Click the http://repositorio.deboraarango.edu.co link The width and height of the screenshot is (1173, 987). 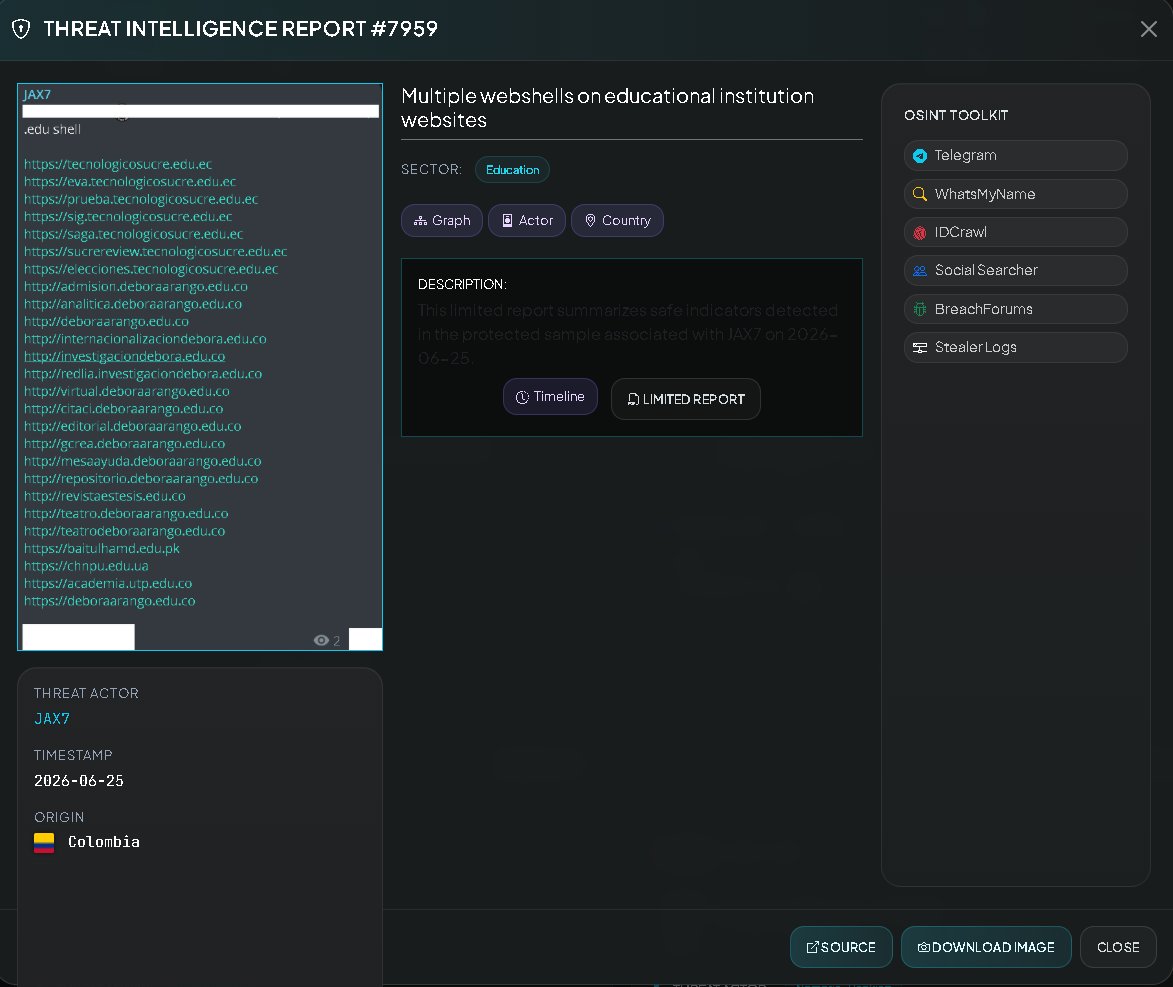point(141,479)
